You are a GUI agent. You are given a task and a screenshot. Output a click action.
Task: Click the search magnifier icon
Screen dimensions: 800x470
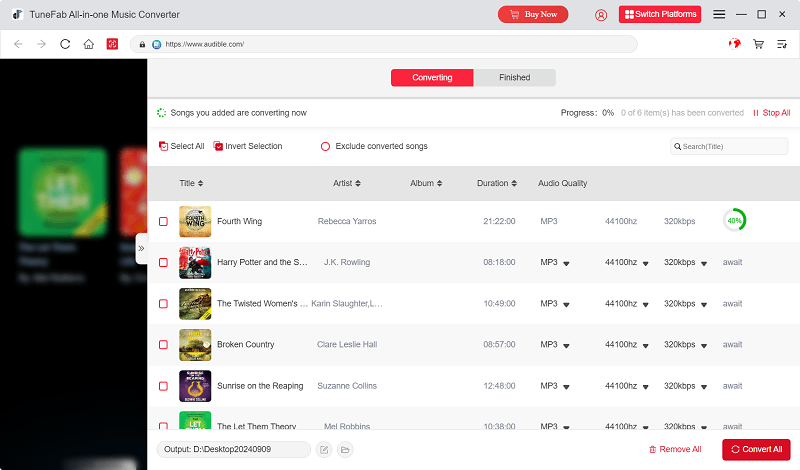click(x=678, y=146)
